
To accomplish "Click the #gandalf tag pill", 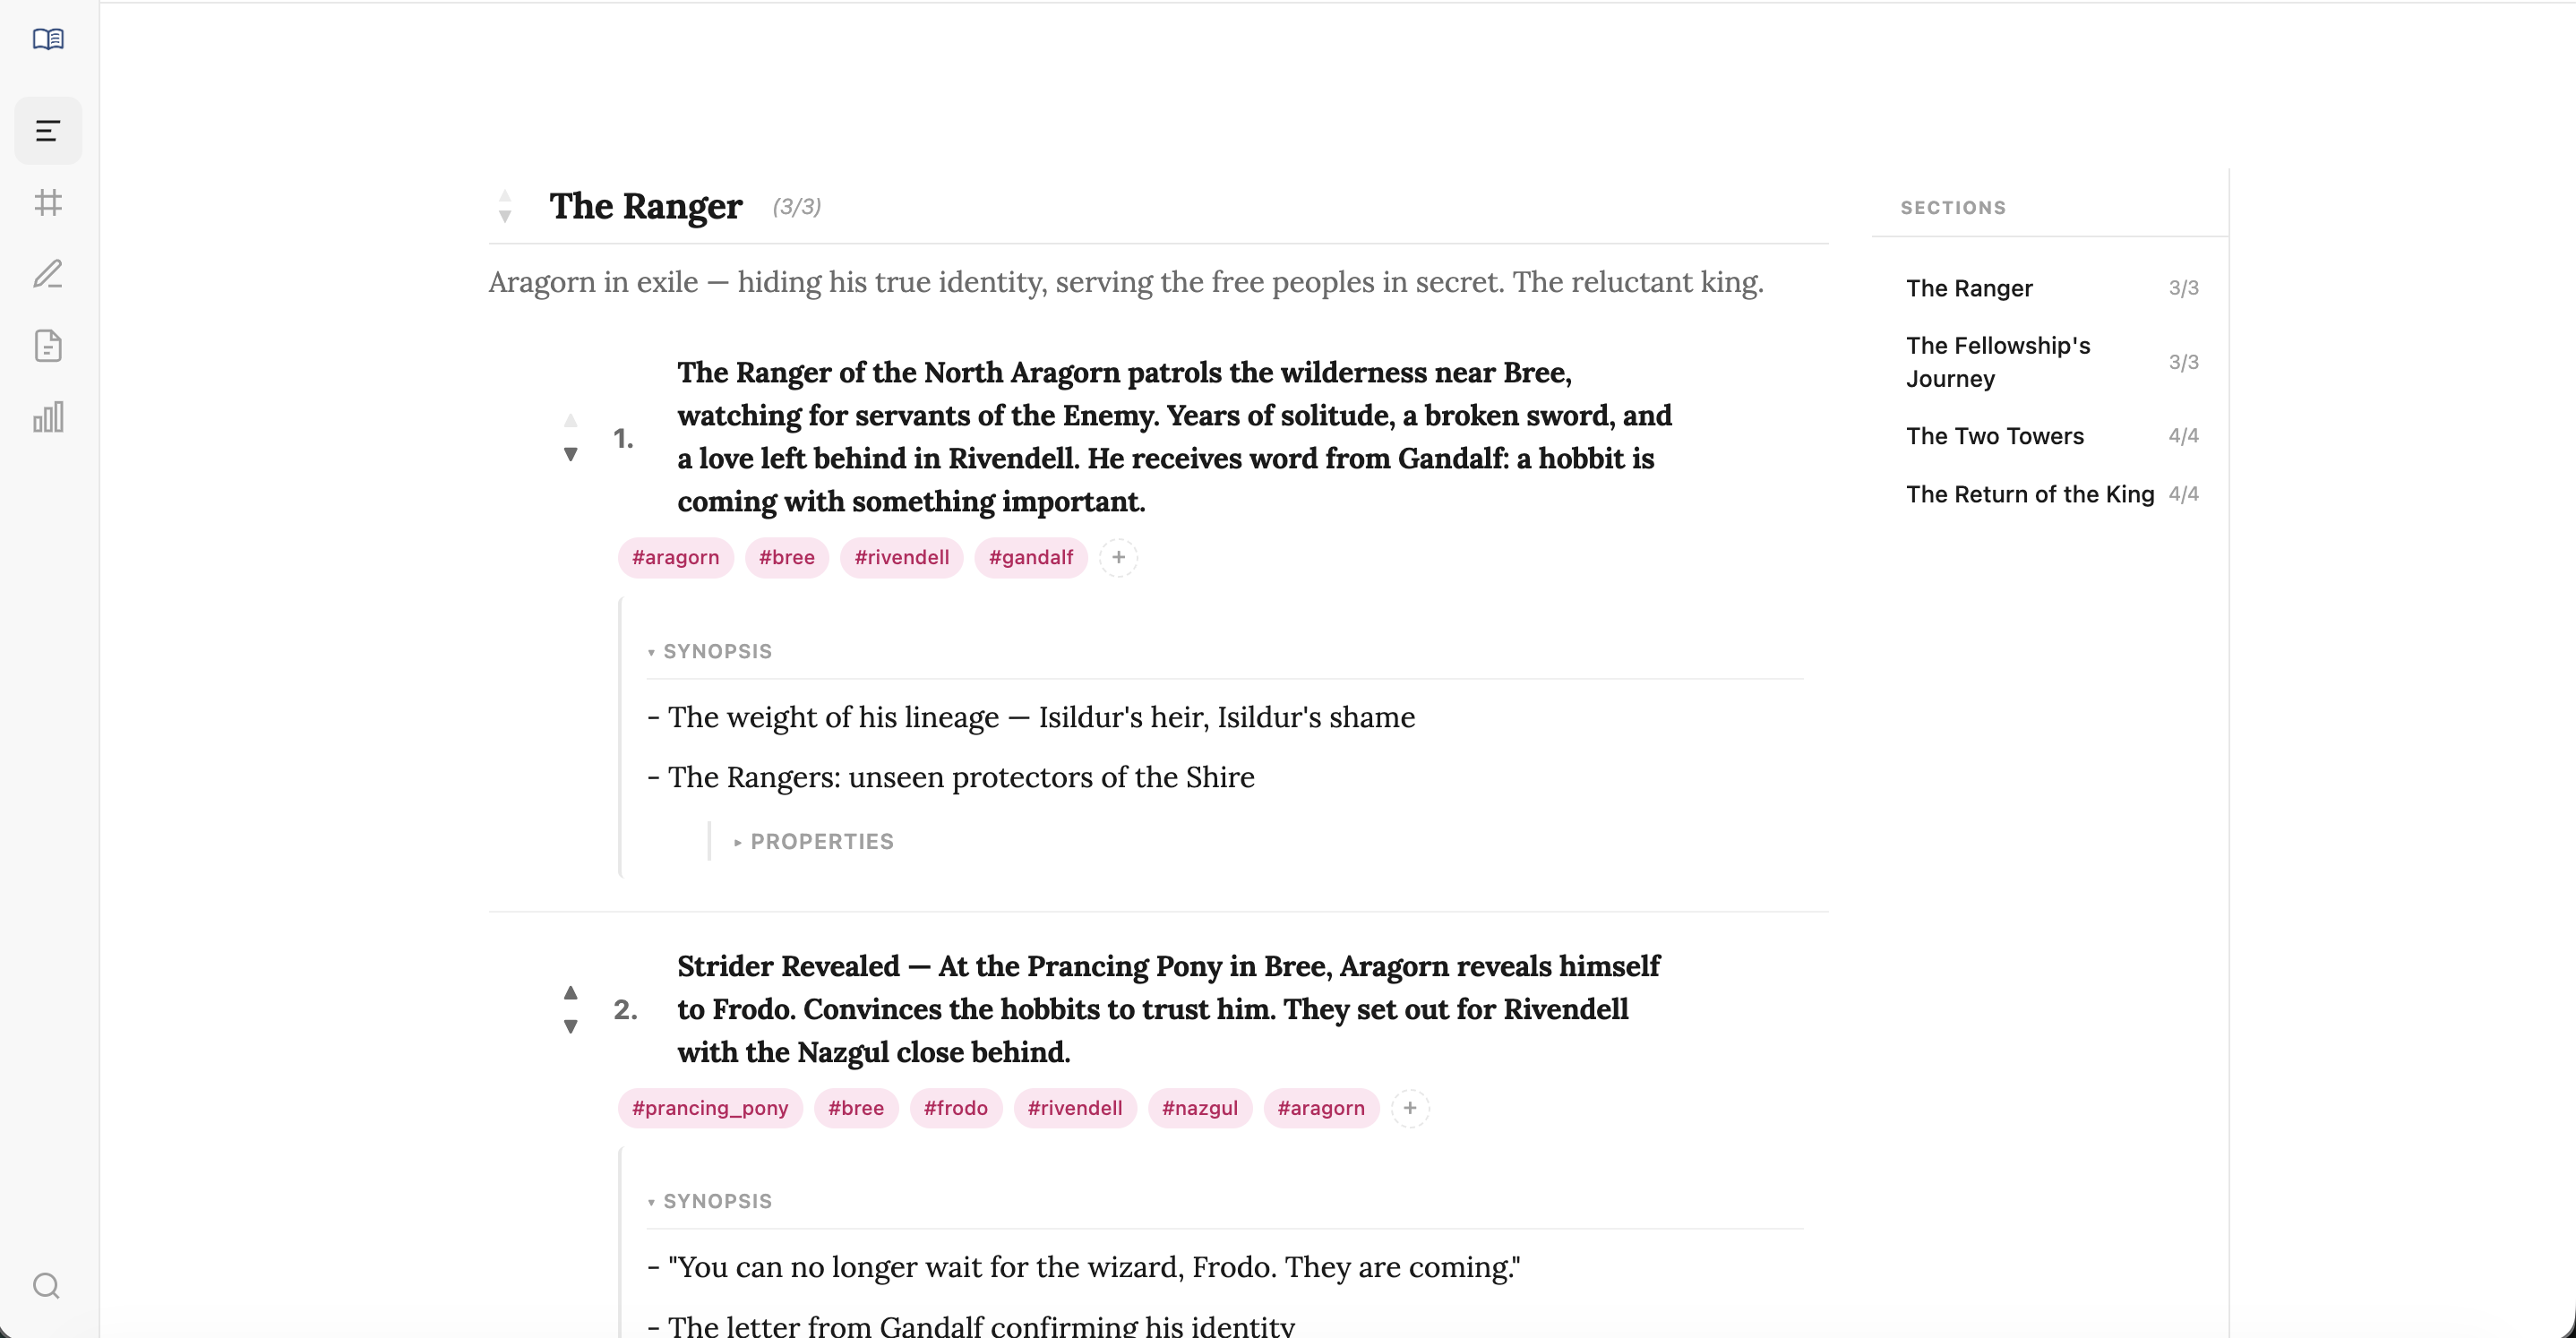I will [1030, 557].
